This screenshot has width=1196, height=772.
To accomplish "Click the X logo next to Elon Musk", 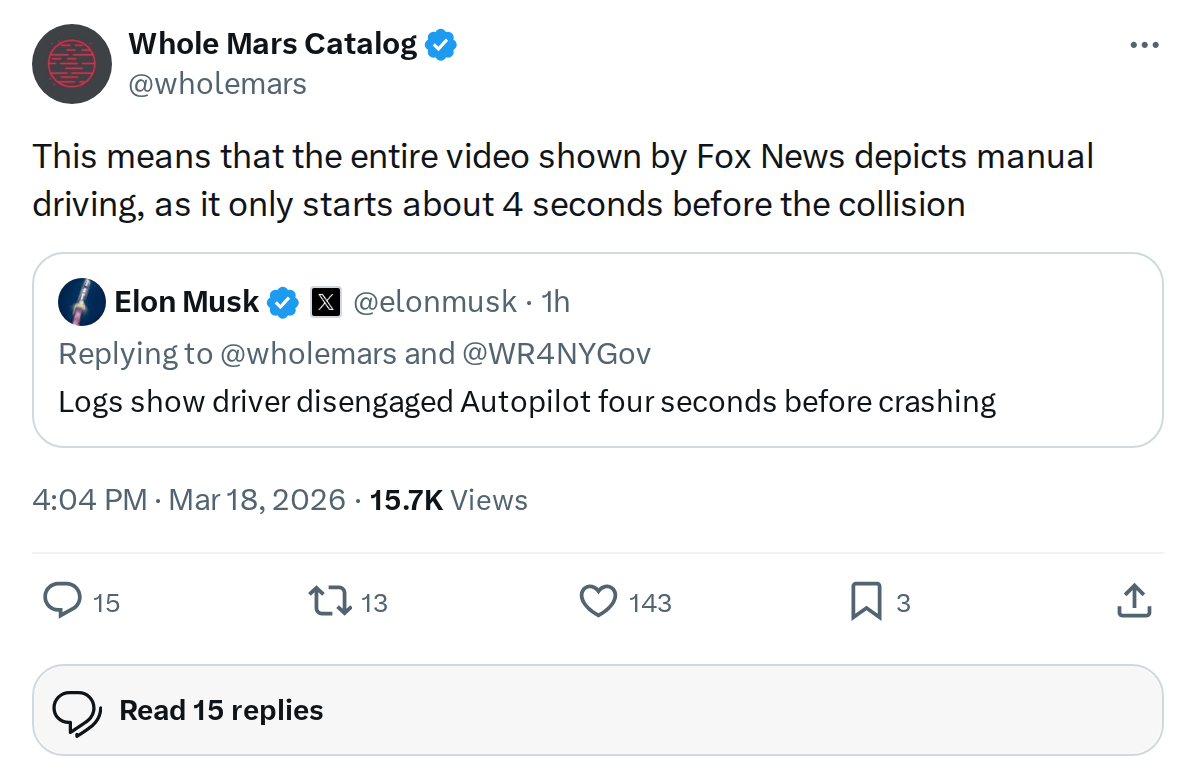I will tap(325, 301).
